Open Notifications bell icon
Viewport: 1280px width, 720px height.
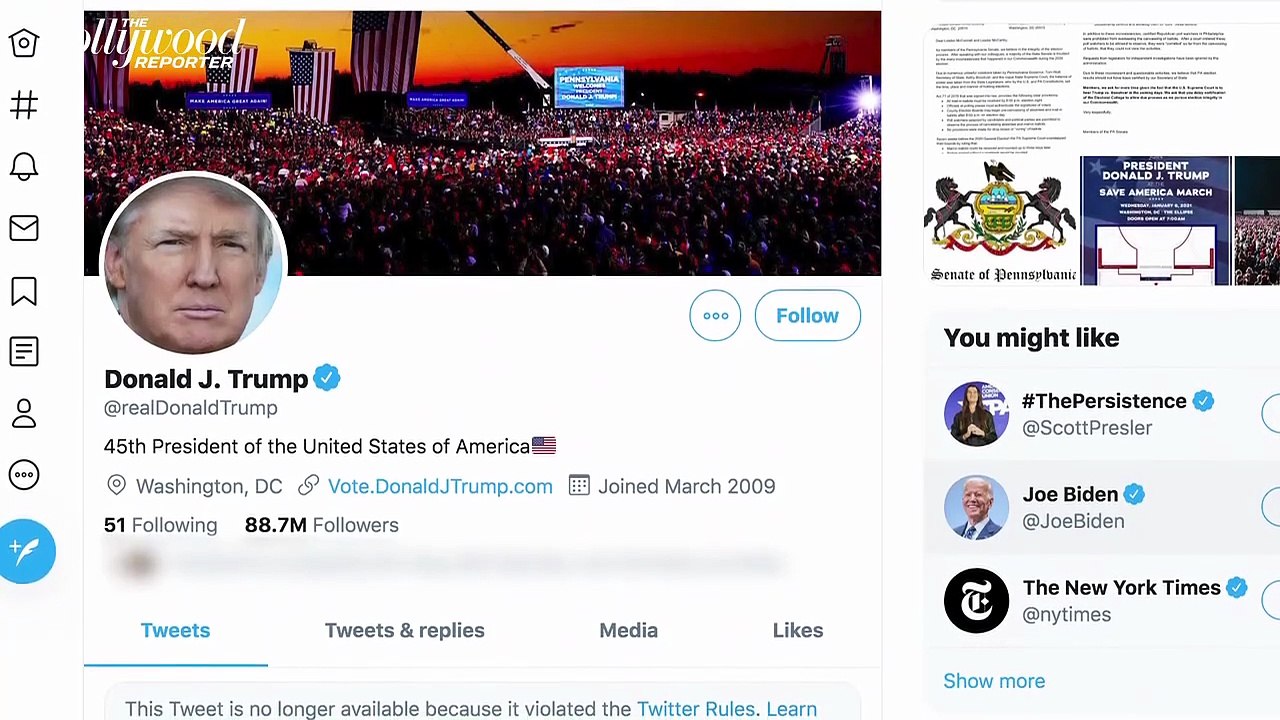coord(24,166)
